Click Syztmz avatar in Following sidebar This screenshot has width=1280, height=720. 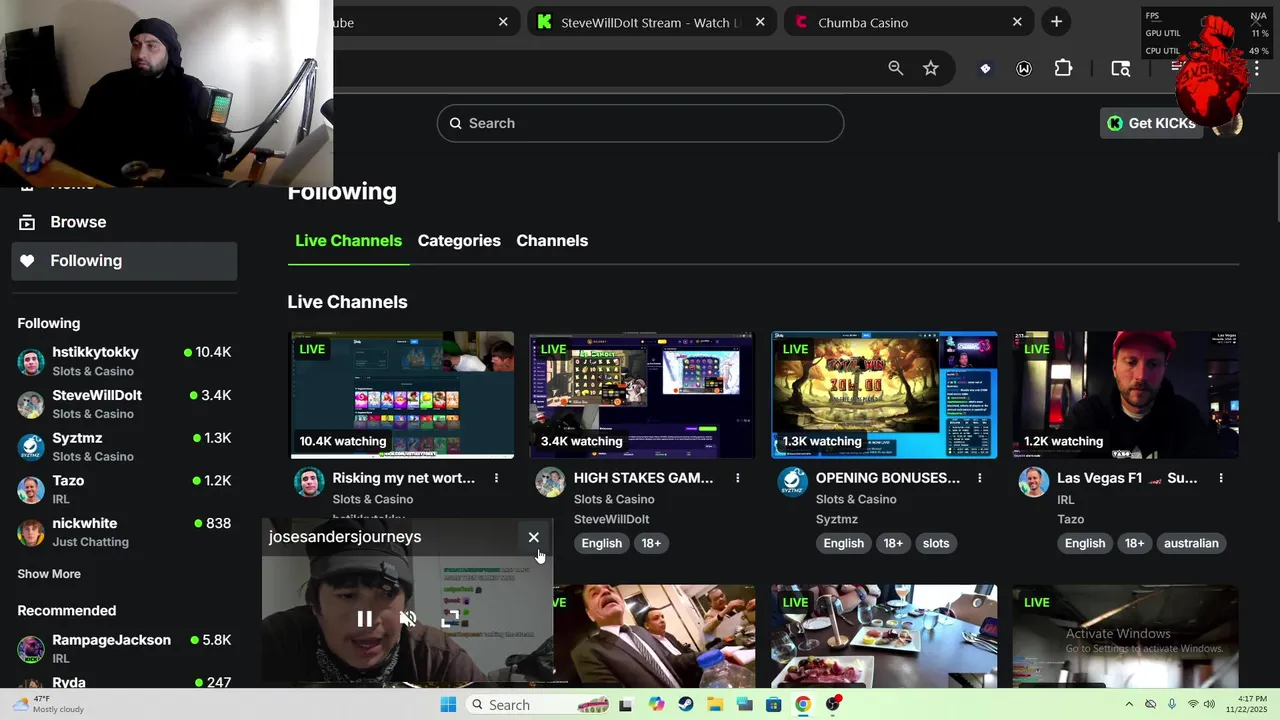31,447
